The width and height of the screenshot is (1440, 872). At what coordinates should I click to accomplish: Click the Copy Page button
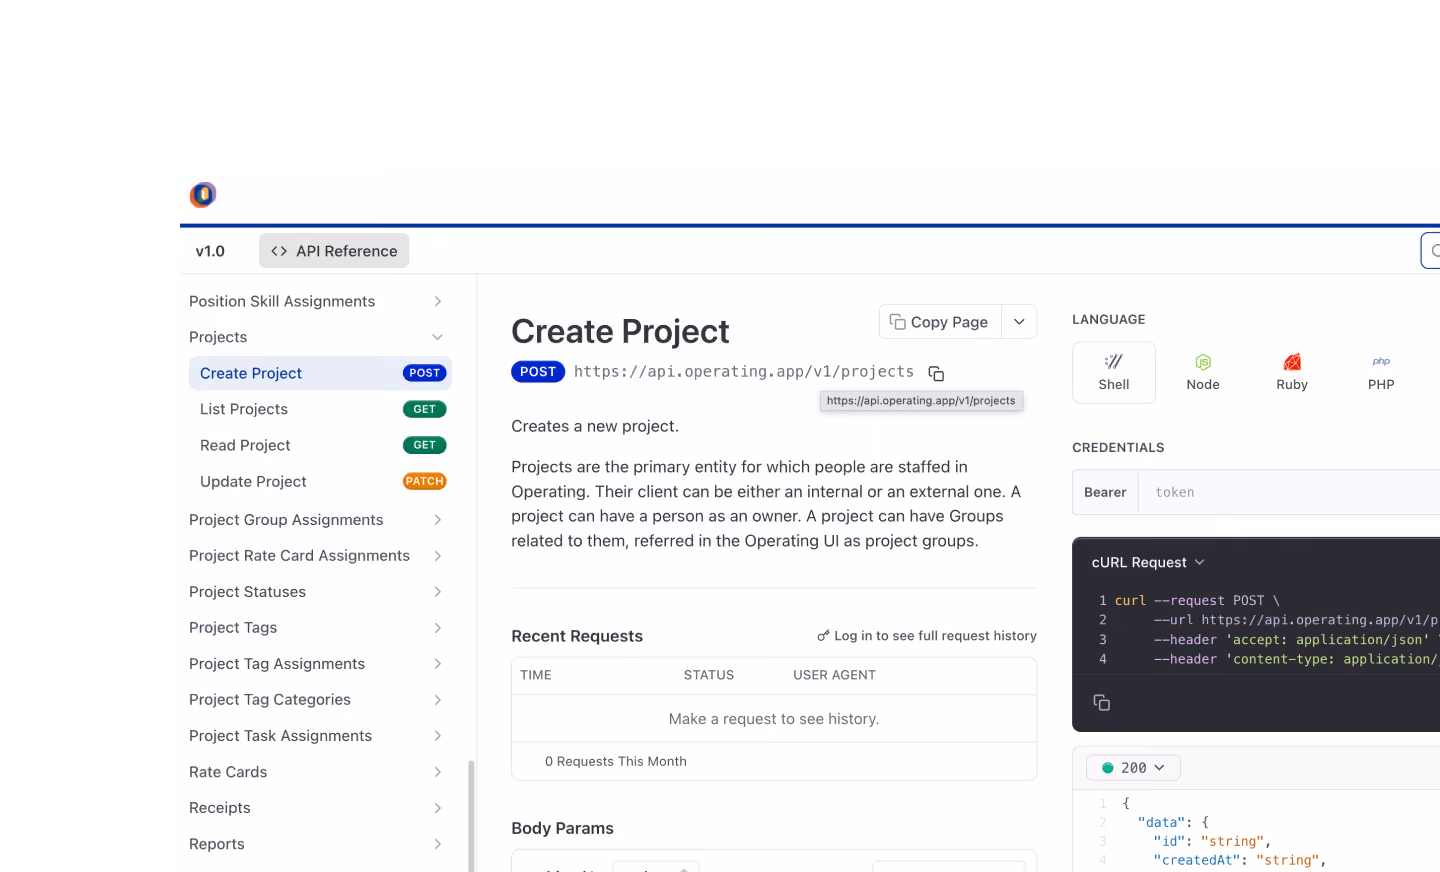[x=939, y=322]
